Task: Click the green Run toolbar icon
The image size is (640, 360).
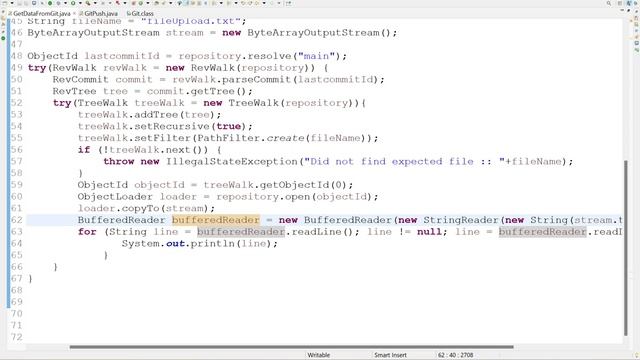Action: (73, 3)
